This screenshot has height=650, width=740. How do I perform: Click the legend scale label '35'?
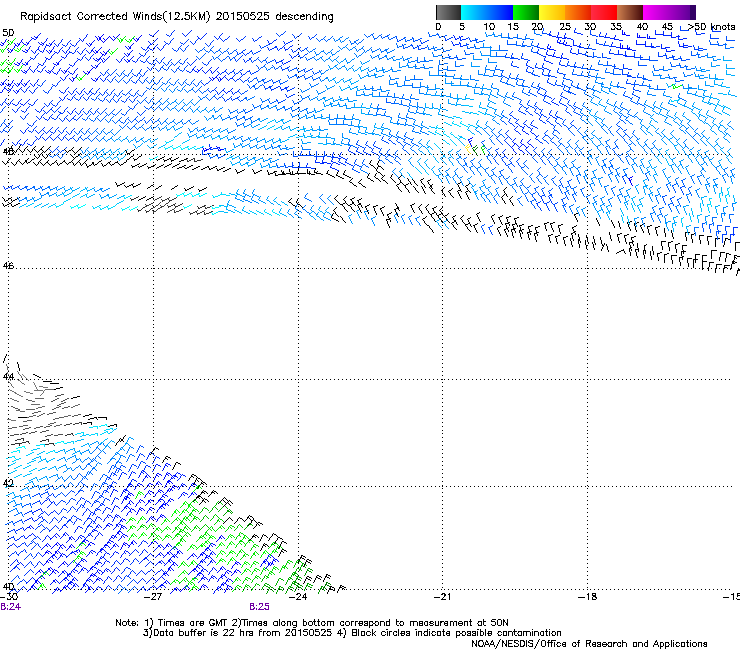point(616,27)
